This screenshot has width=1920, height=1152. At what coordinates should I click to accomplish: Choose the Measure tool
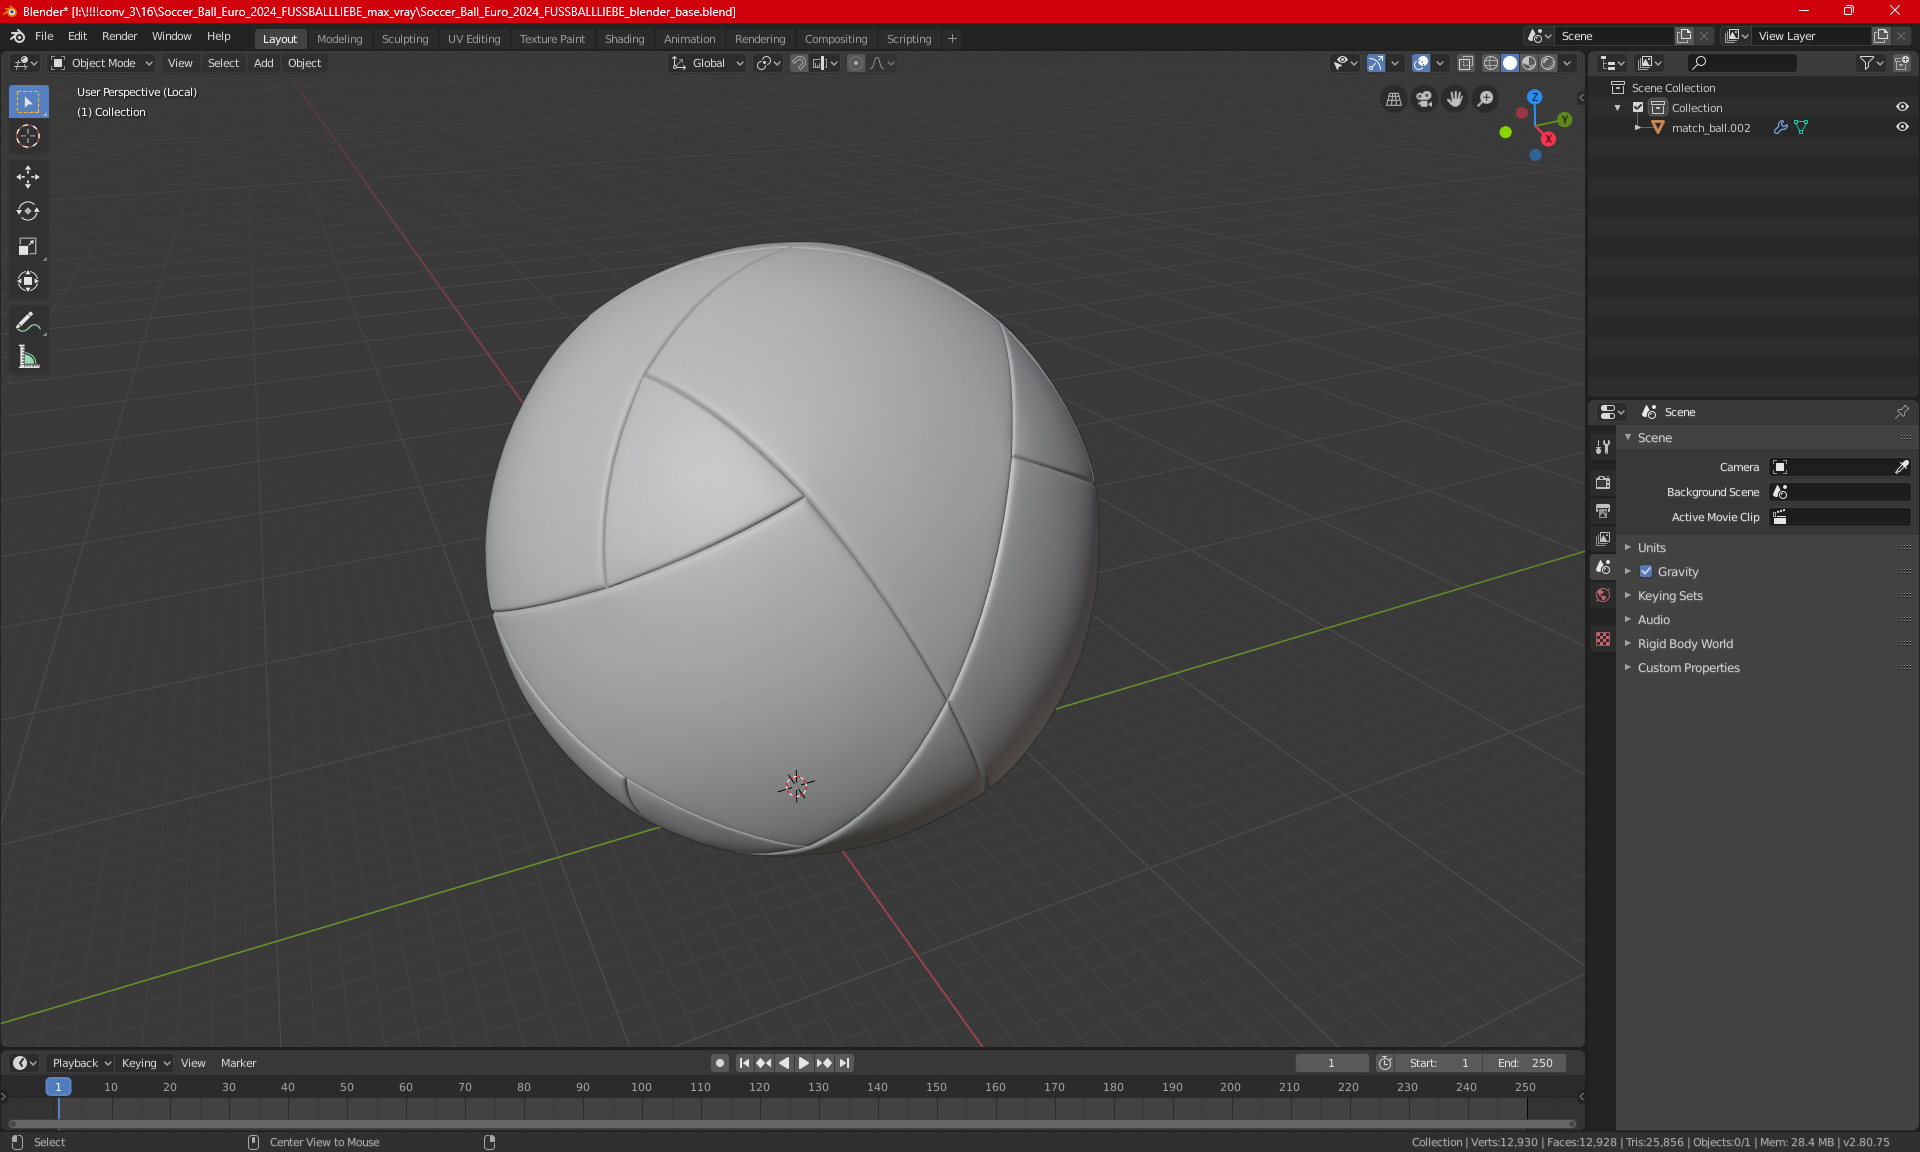pyautogui.click(x=28, y=357)
